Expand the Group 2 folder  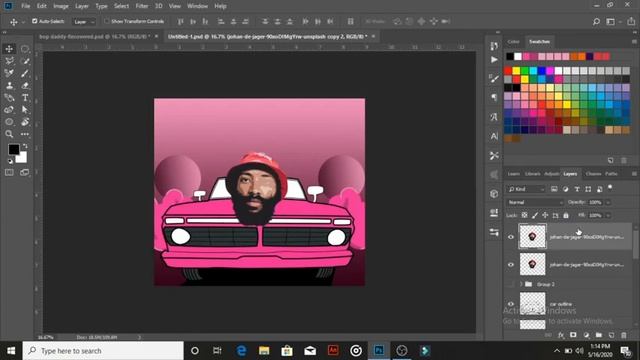tap(521, 284)
